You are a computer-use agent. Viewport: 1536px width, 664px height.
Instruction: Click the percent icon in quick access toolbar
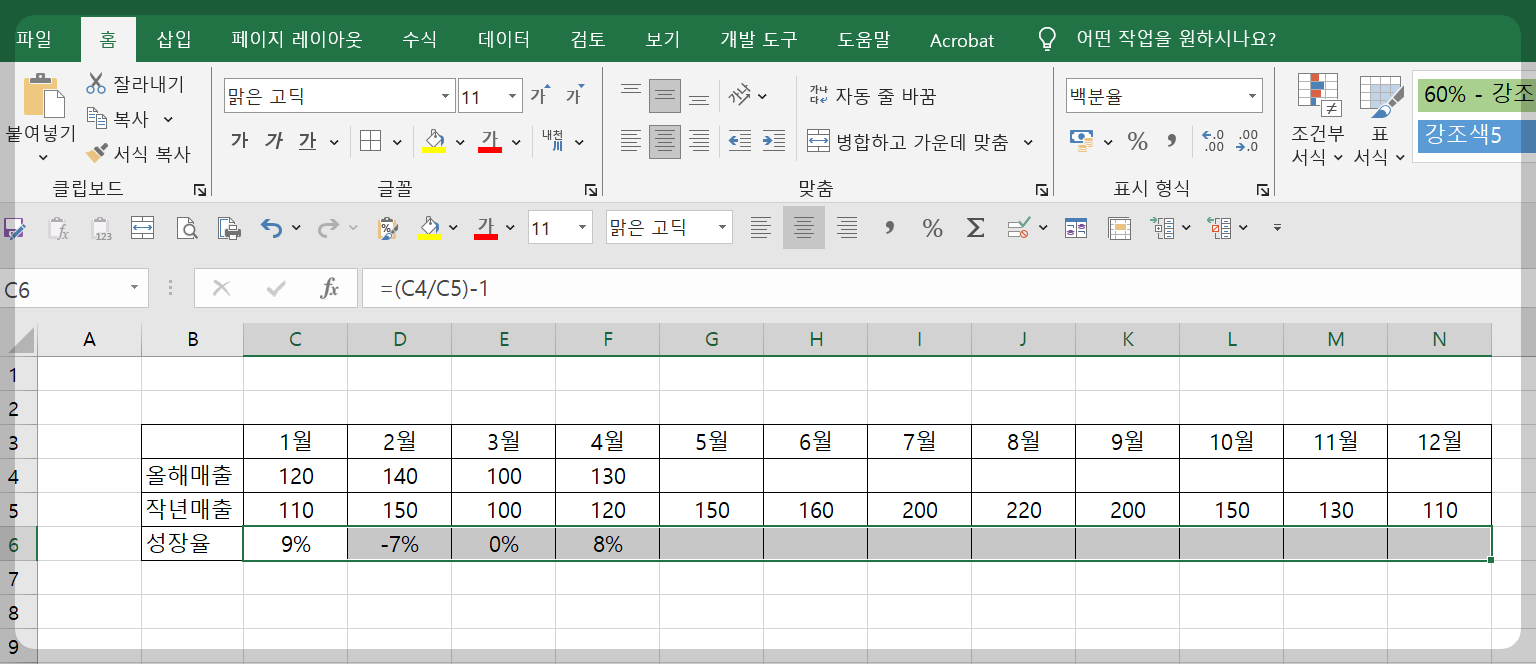[x=932, y=228]
